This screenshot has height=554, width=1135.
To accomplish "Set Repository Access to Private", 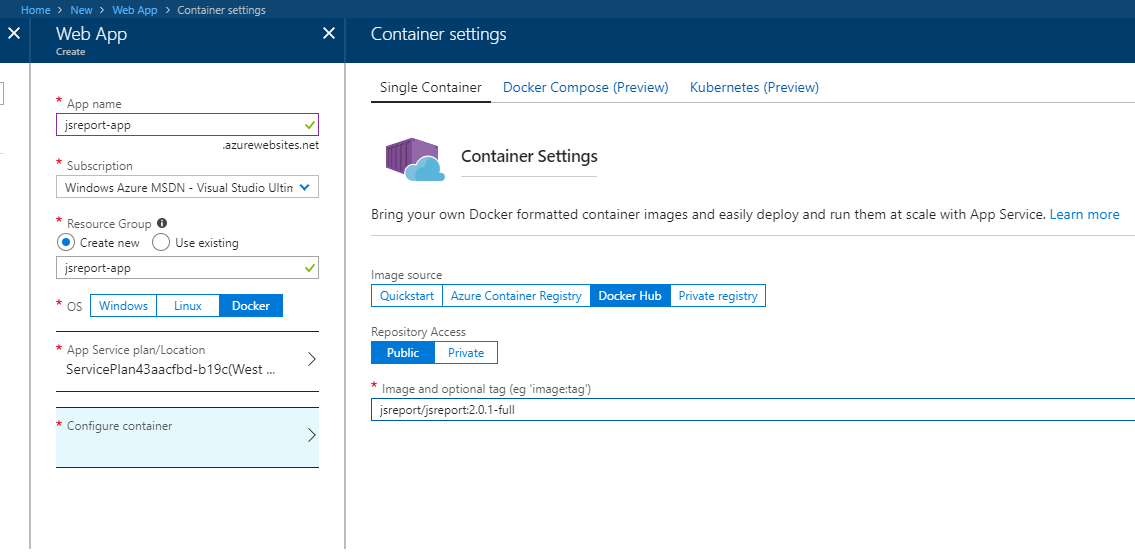I will 466,353.
